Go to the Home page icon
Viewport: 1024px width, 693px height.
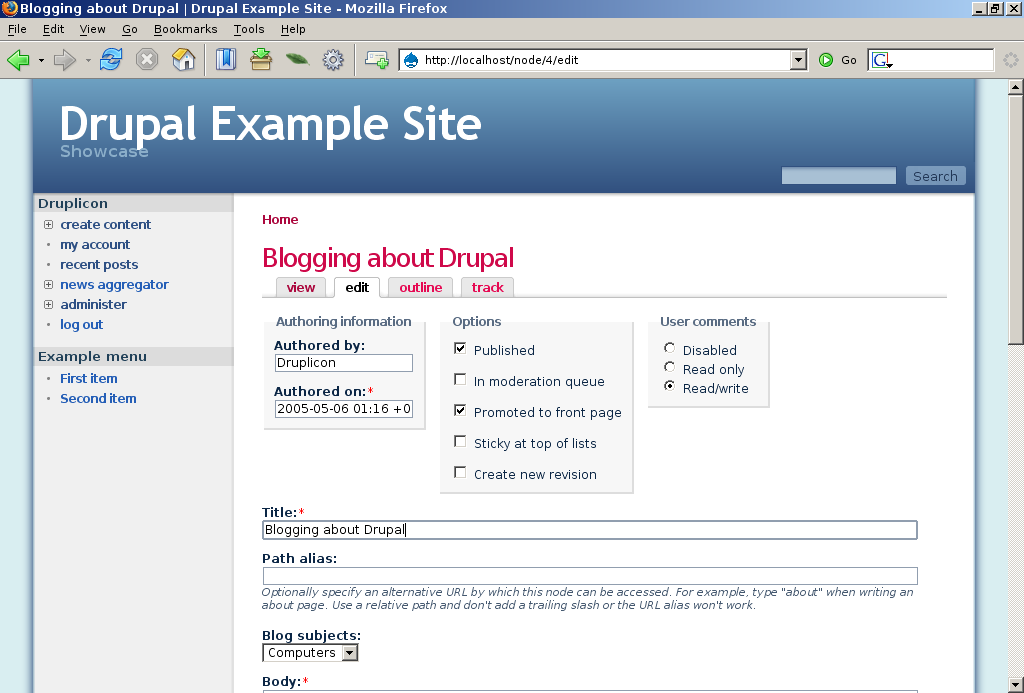(184, 60)
